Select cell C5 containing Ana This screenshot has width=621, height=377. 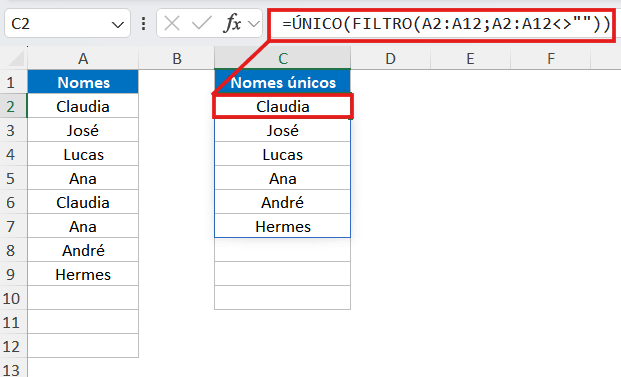[283, 178]
